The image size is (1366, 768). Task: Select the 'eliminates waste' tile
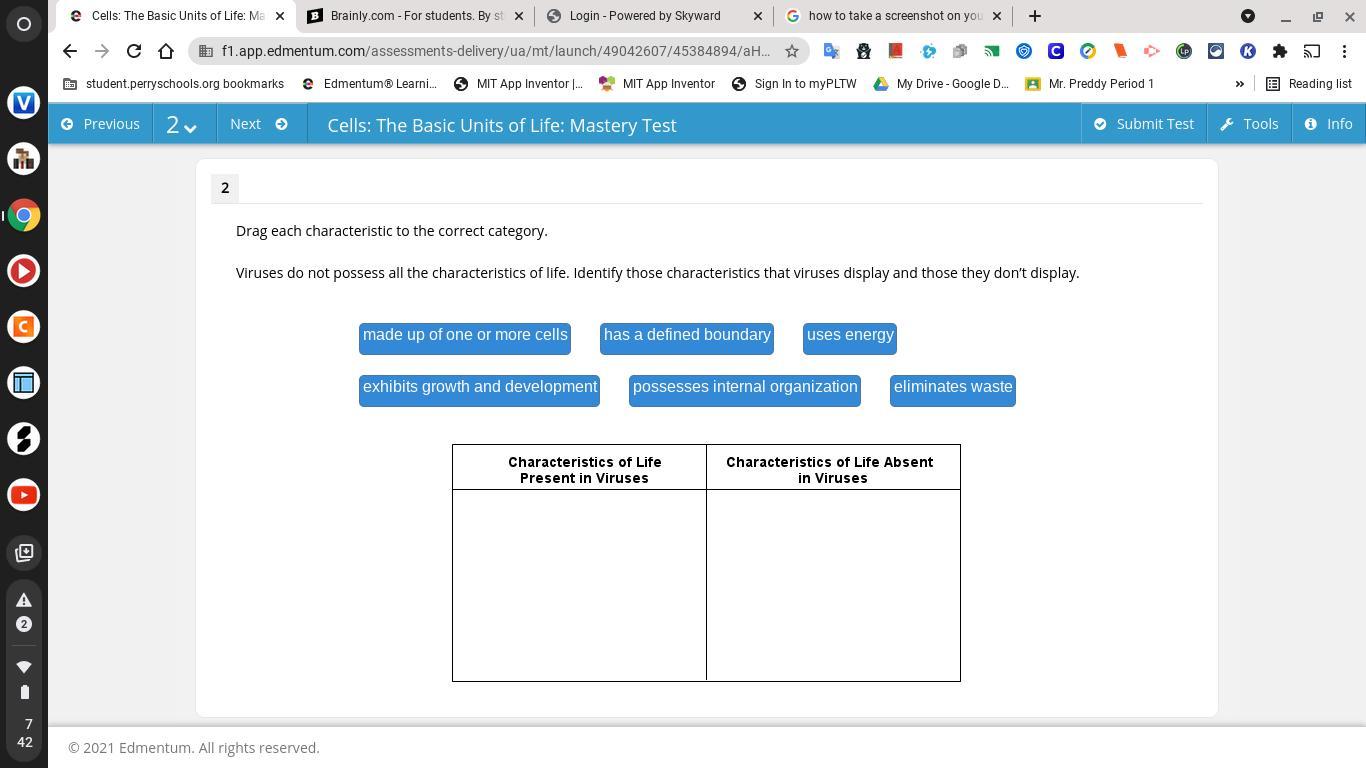tap(953, 390)
